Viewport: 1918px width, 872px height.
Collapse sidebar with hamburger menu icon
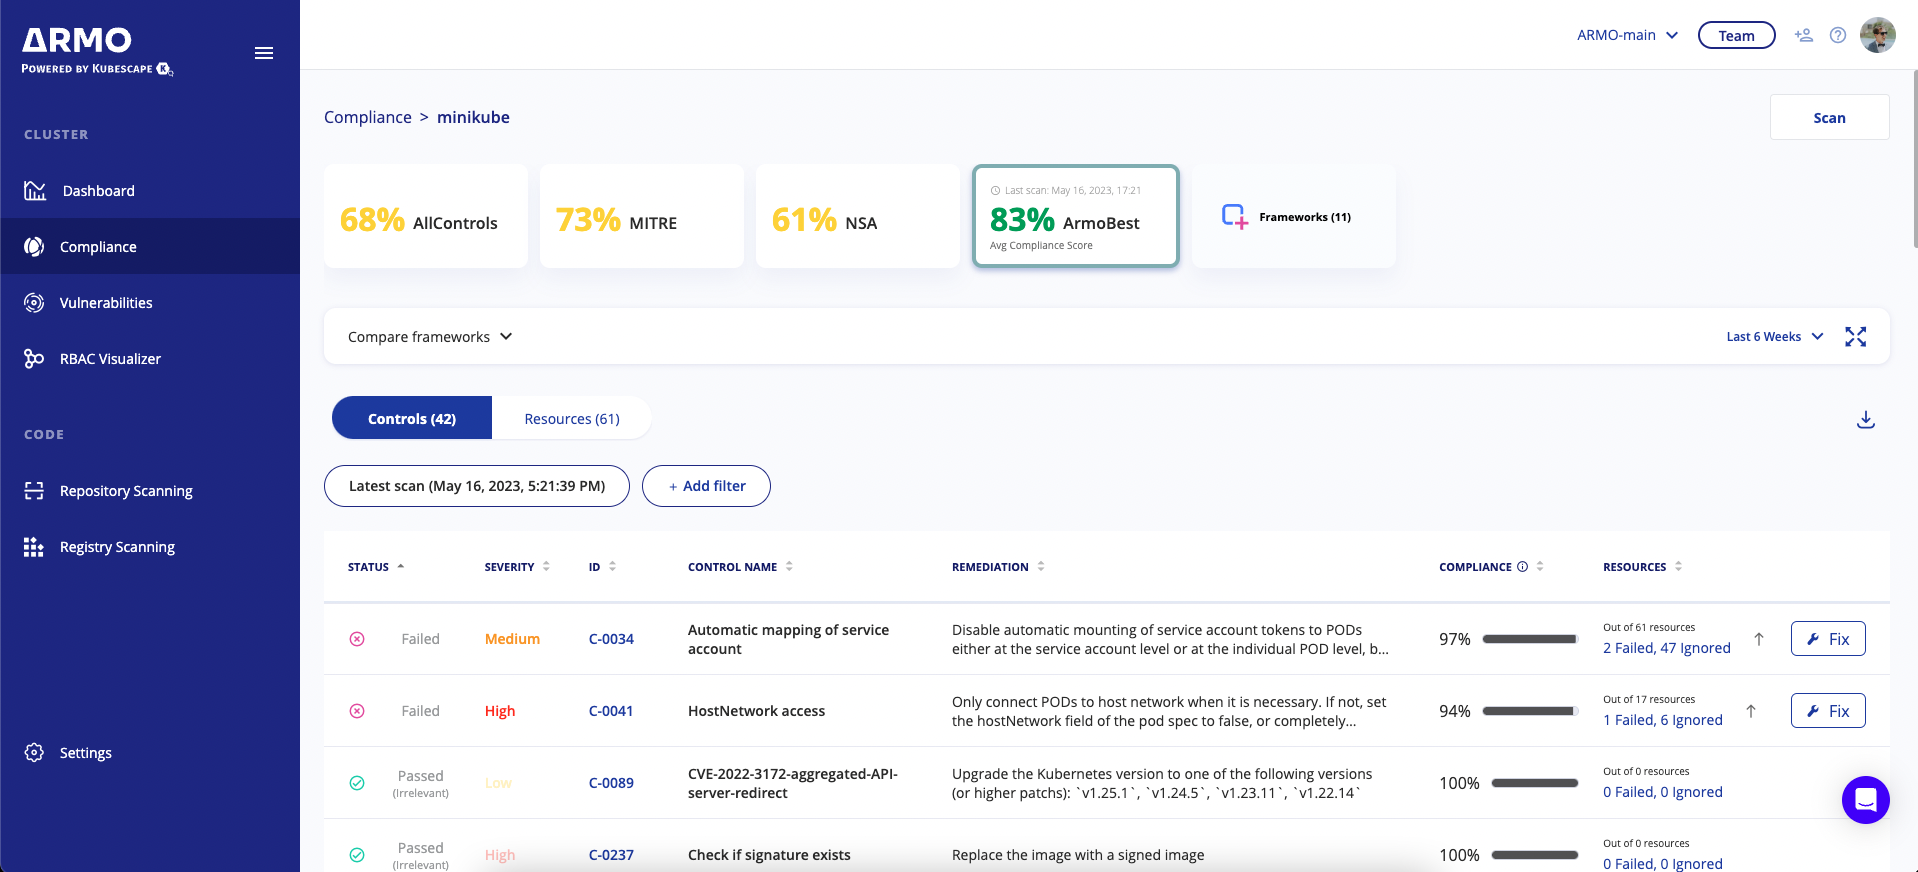pos(264,53)
